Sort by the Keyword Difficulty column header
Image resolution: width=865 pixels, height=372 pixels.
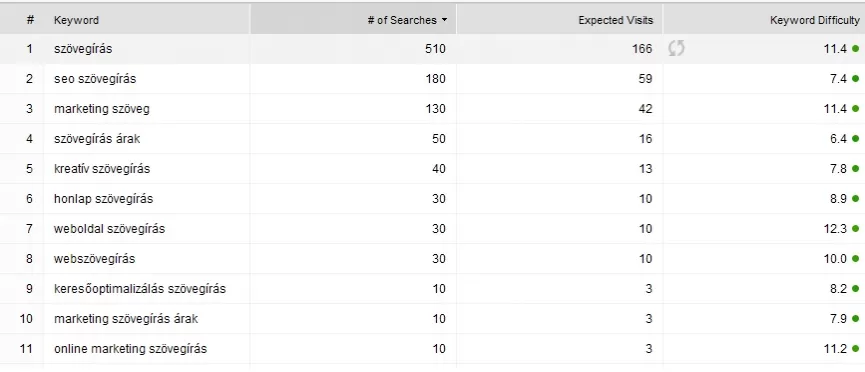click(815, 20)
